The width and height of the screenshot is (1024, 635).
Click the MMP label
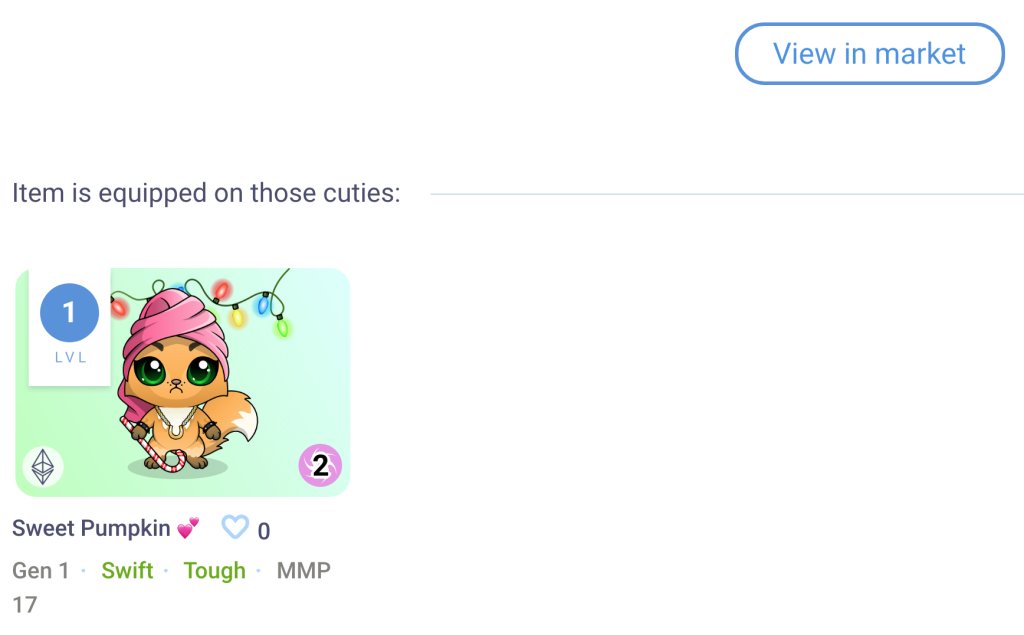(303, 571)
